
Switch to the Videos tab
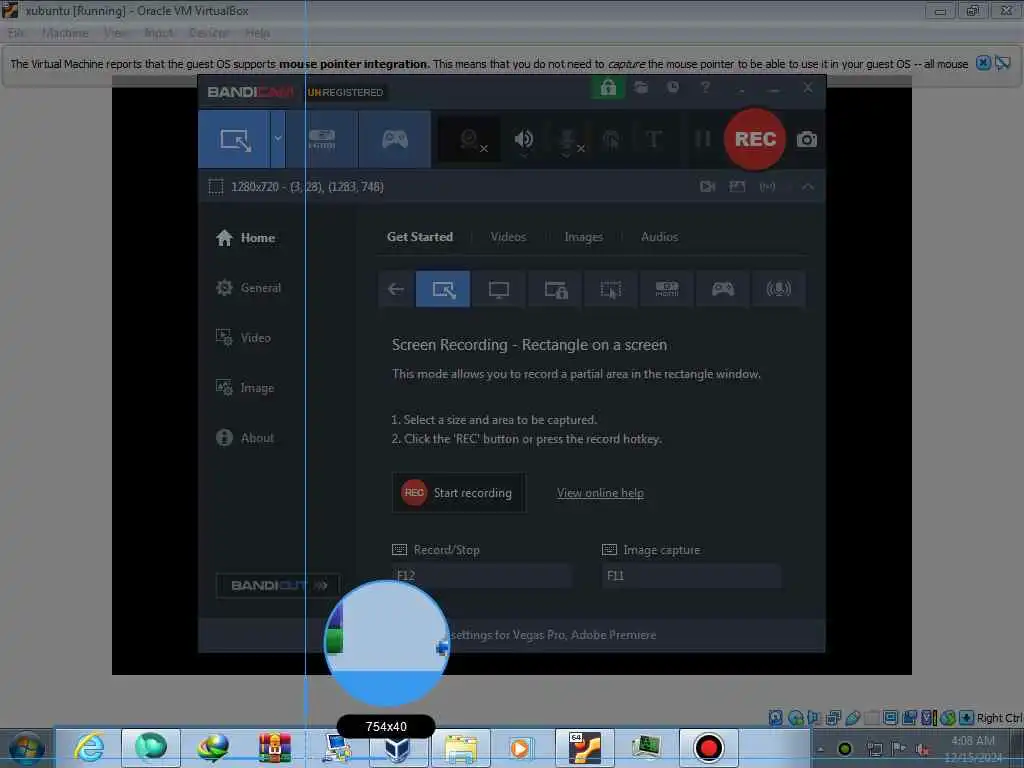[x=508, y=237]
